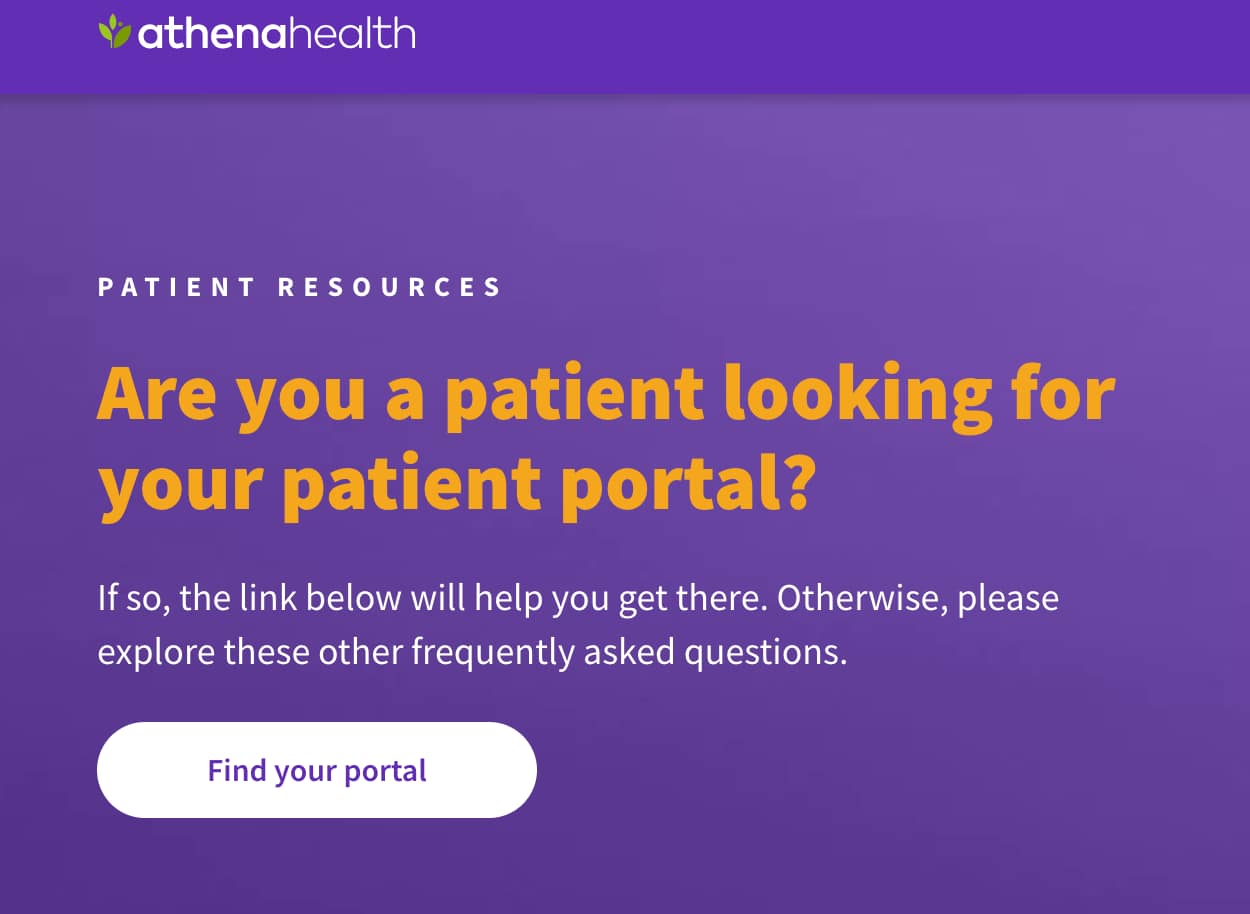
Task: Click the word "looking" in the orange heading
Action: [858, 395]
